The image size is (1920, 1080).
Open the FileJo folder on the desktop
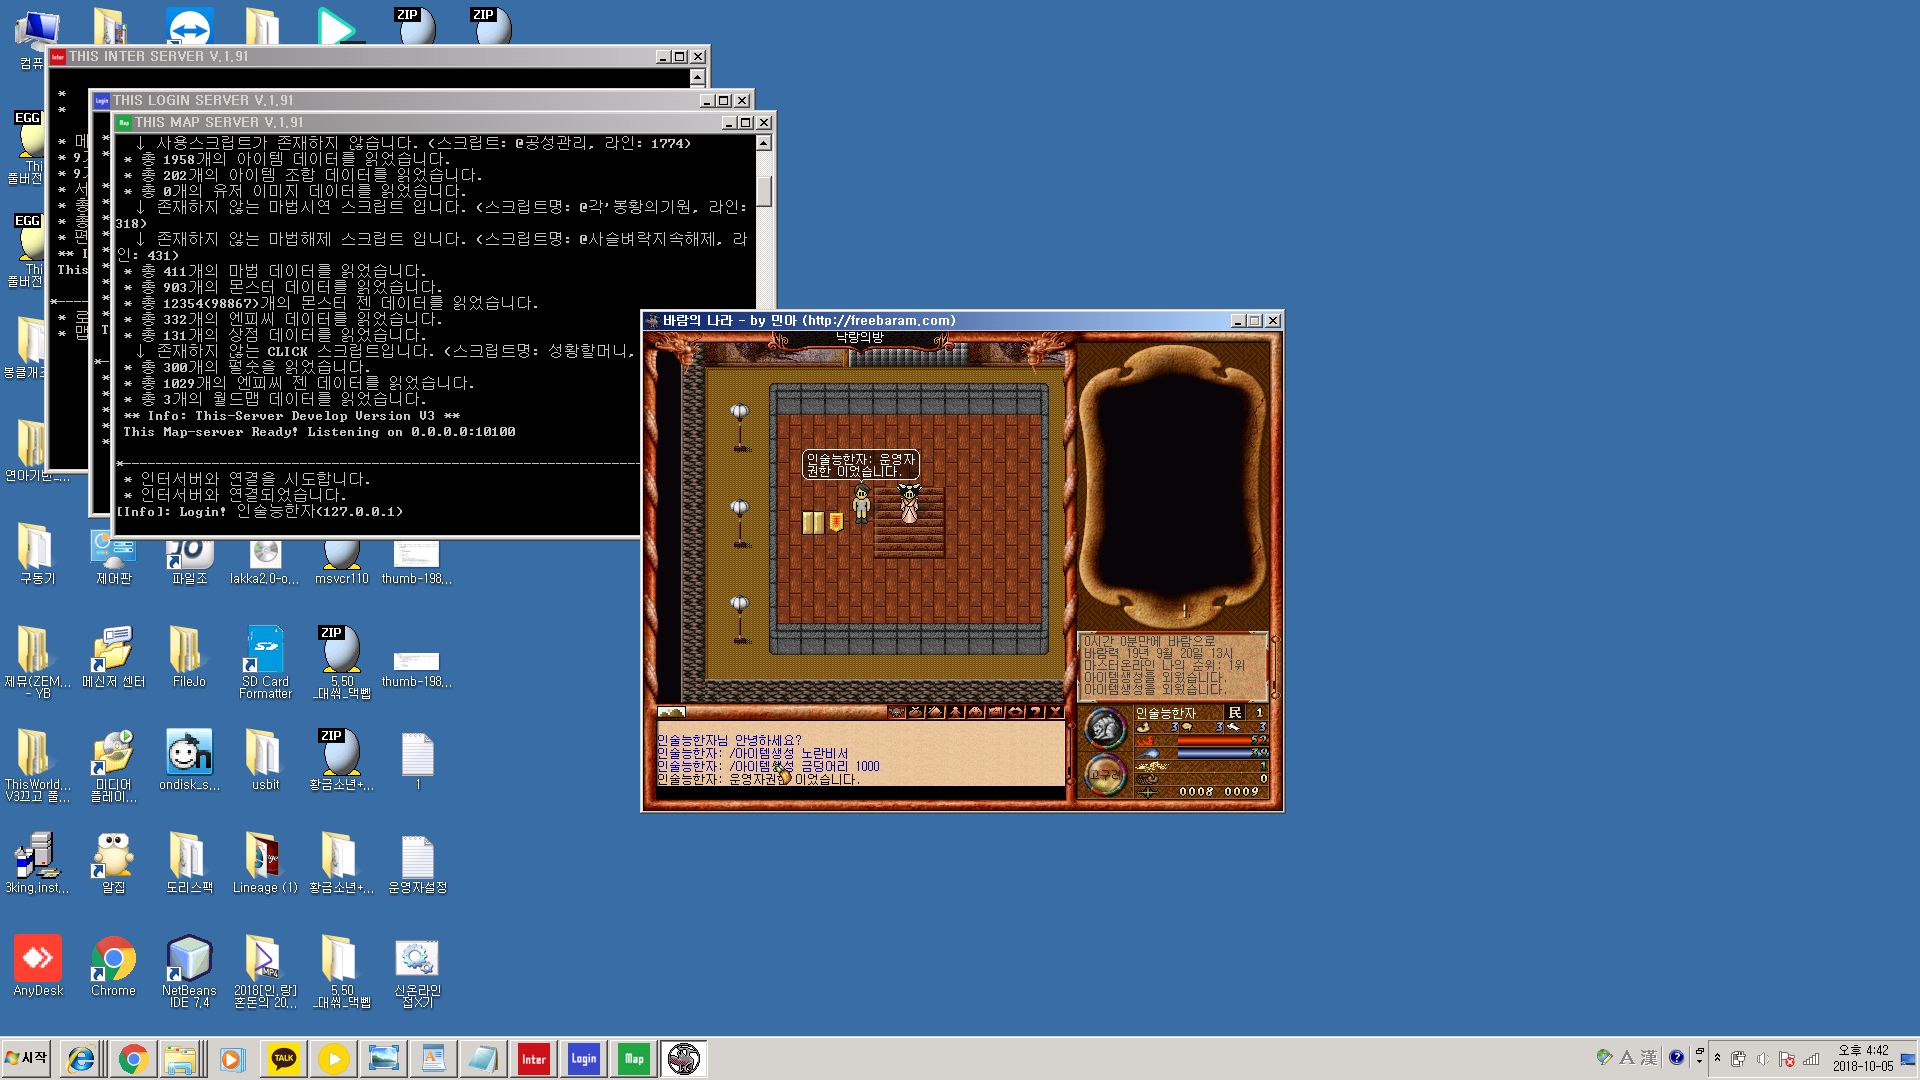coord(189,657)
